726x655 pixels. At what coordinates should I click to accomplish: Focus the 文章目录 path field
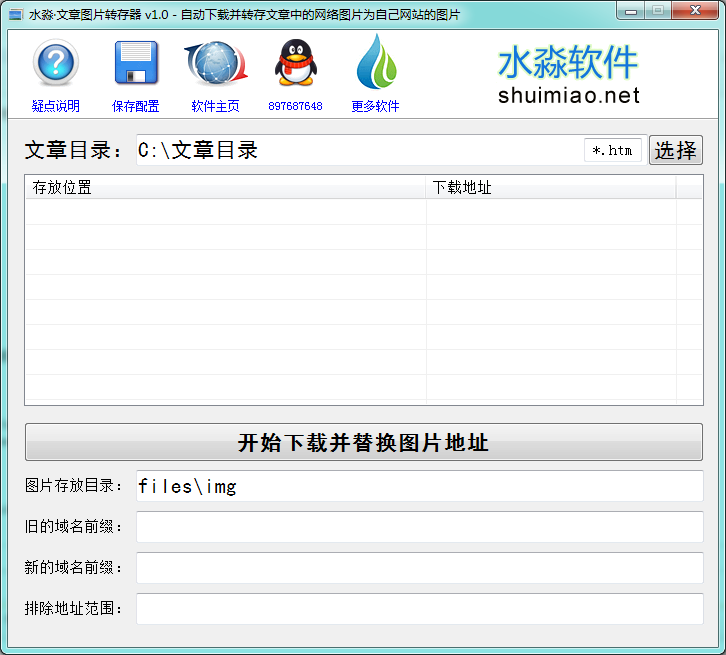359,150
